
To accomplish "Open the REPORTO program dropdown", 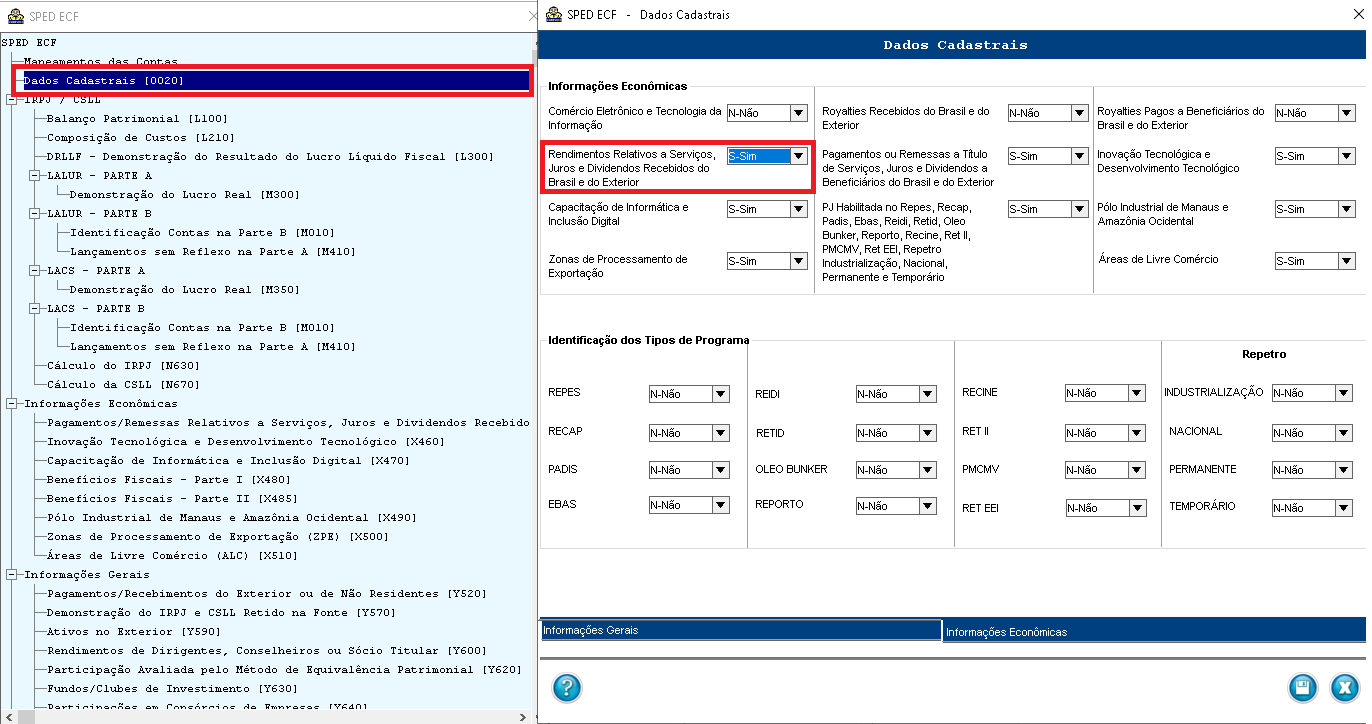I will (x=927, y=506).
